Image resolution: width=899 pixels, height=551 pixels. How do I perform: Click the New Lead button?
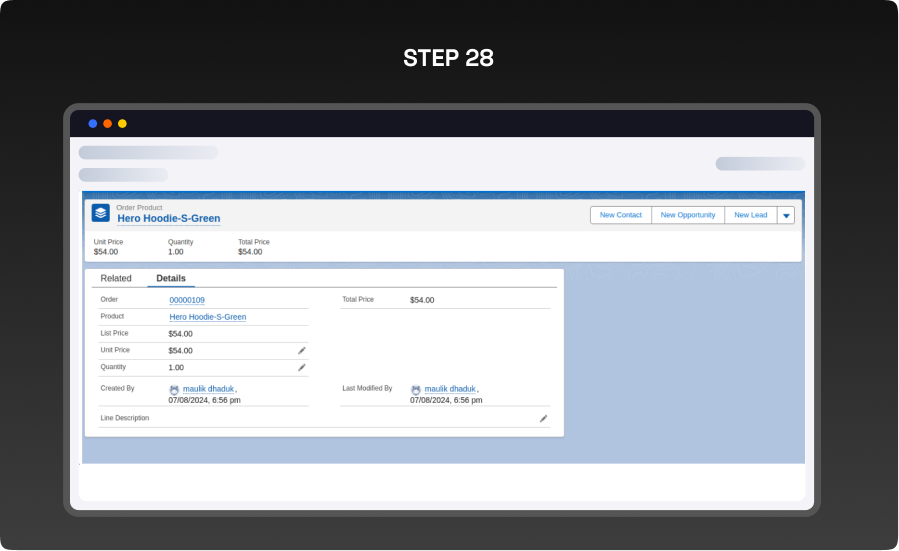pos(750,215)
